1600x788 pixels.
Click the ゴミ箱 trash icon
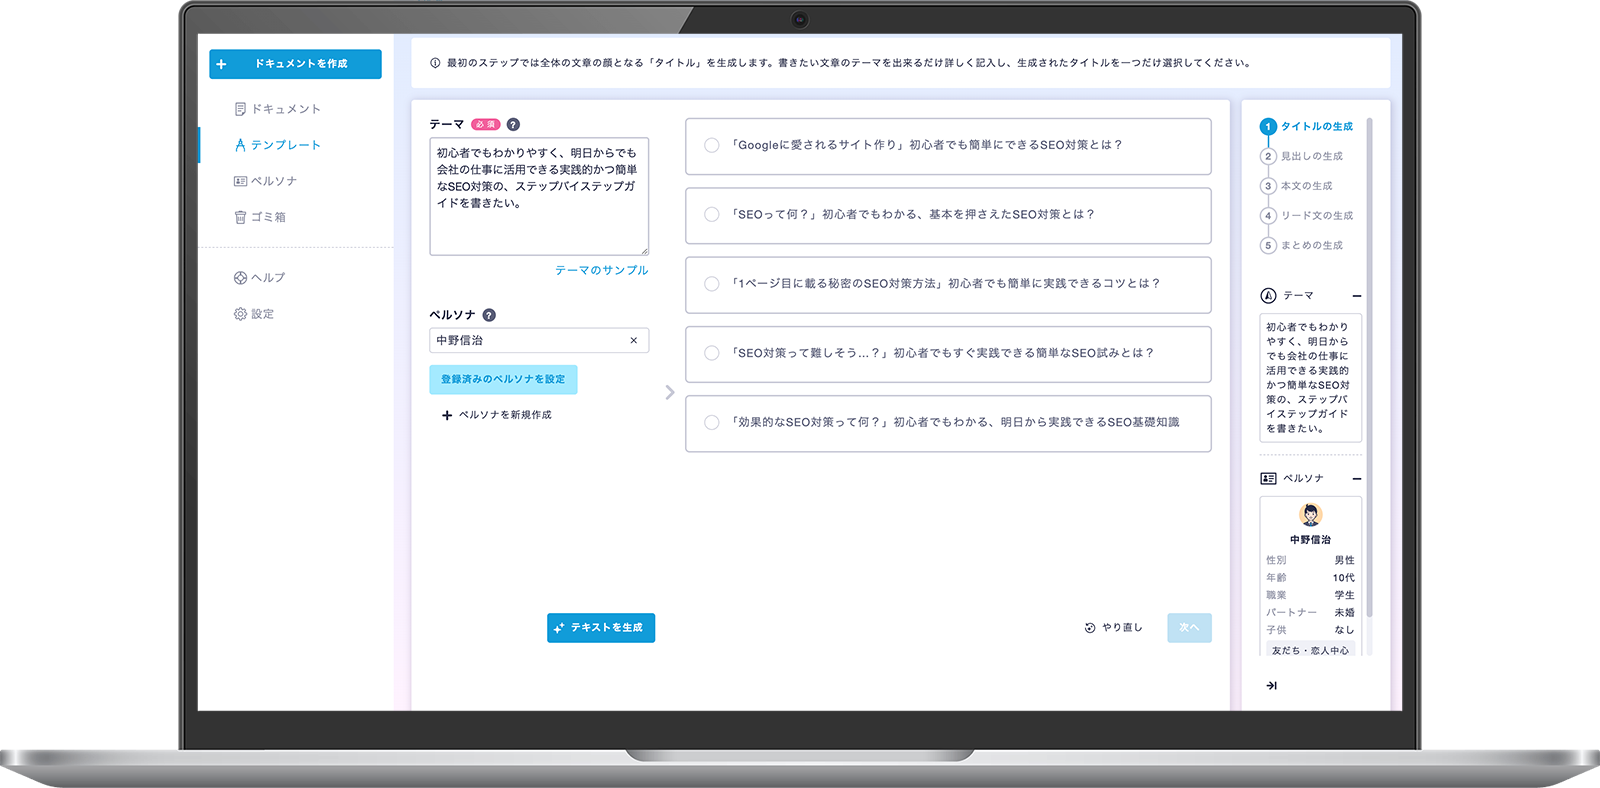[x=240, y=217]
